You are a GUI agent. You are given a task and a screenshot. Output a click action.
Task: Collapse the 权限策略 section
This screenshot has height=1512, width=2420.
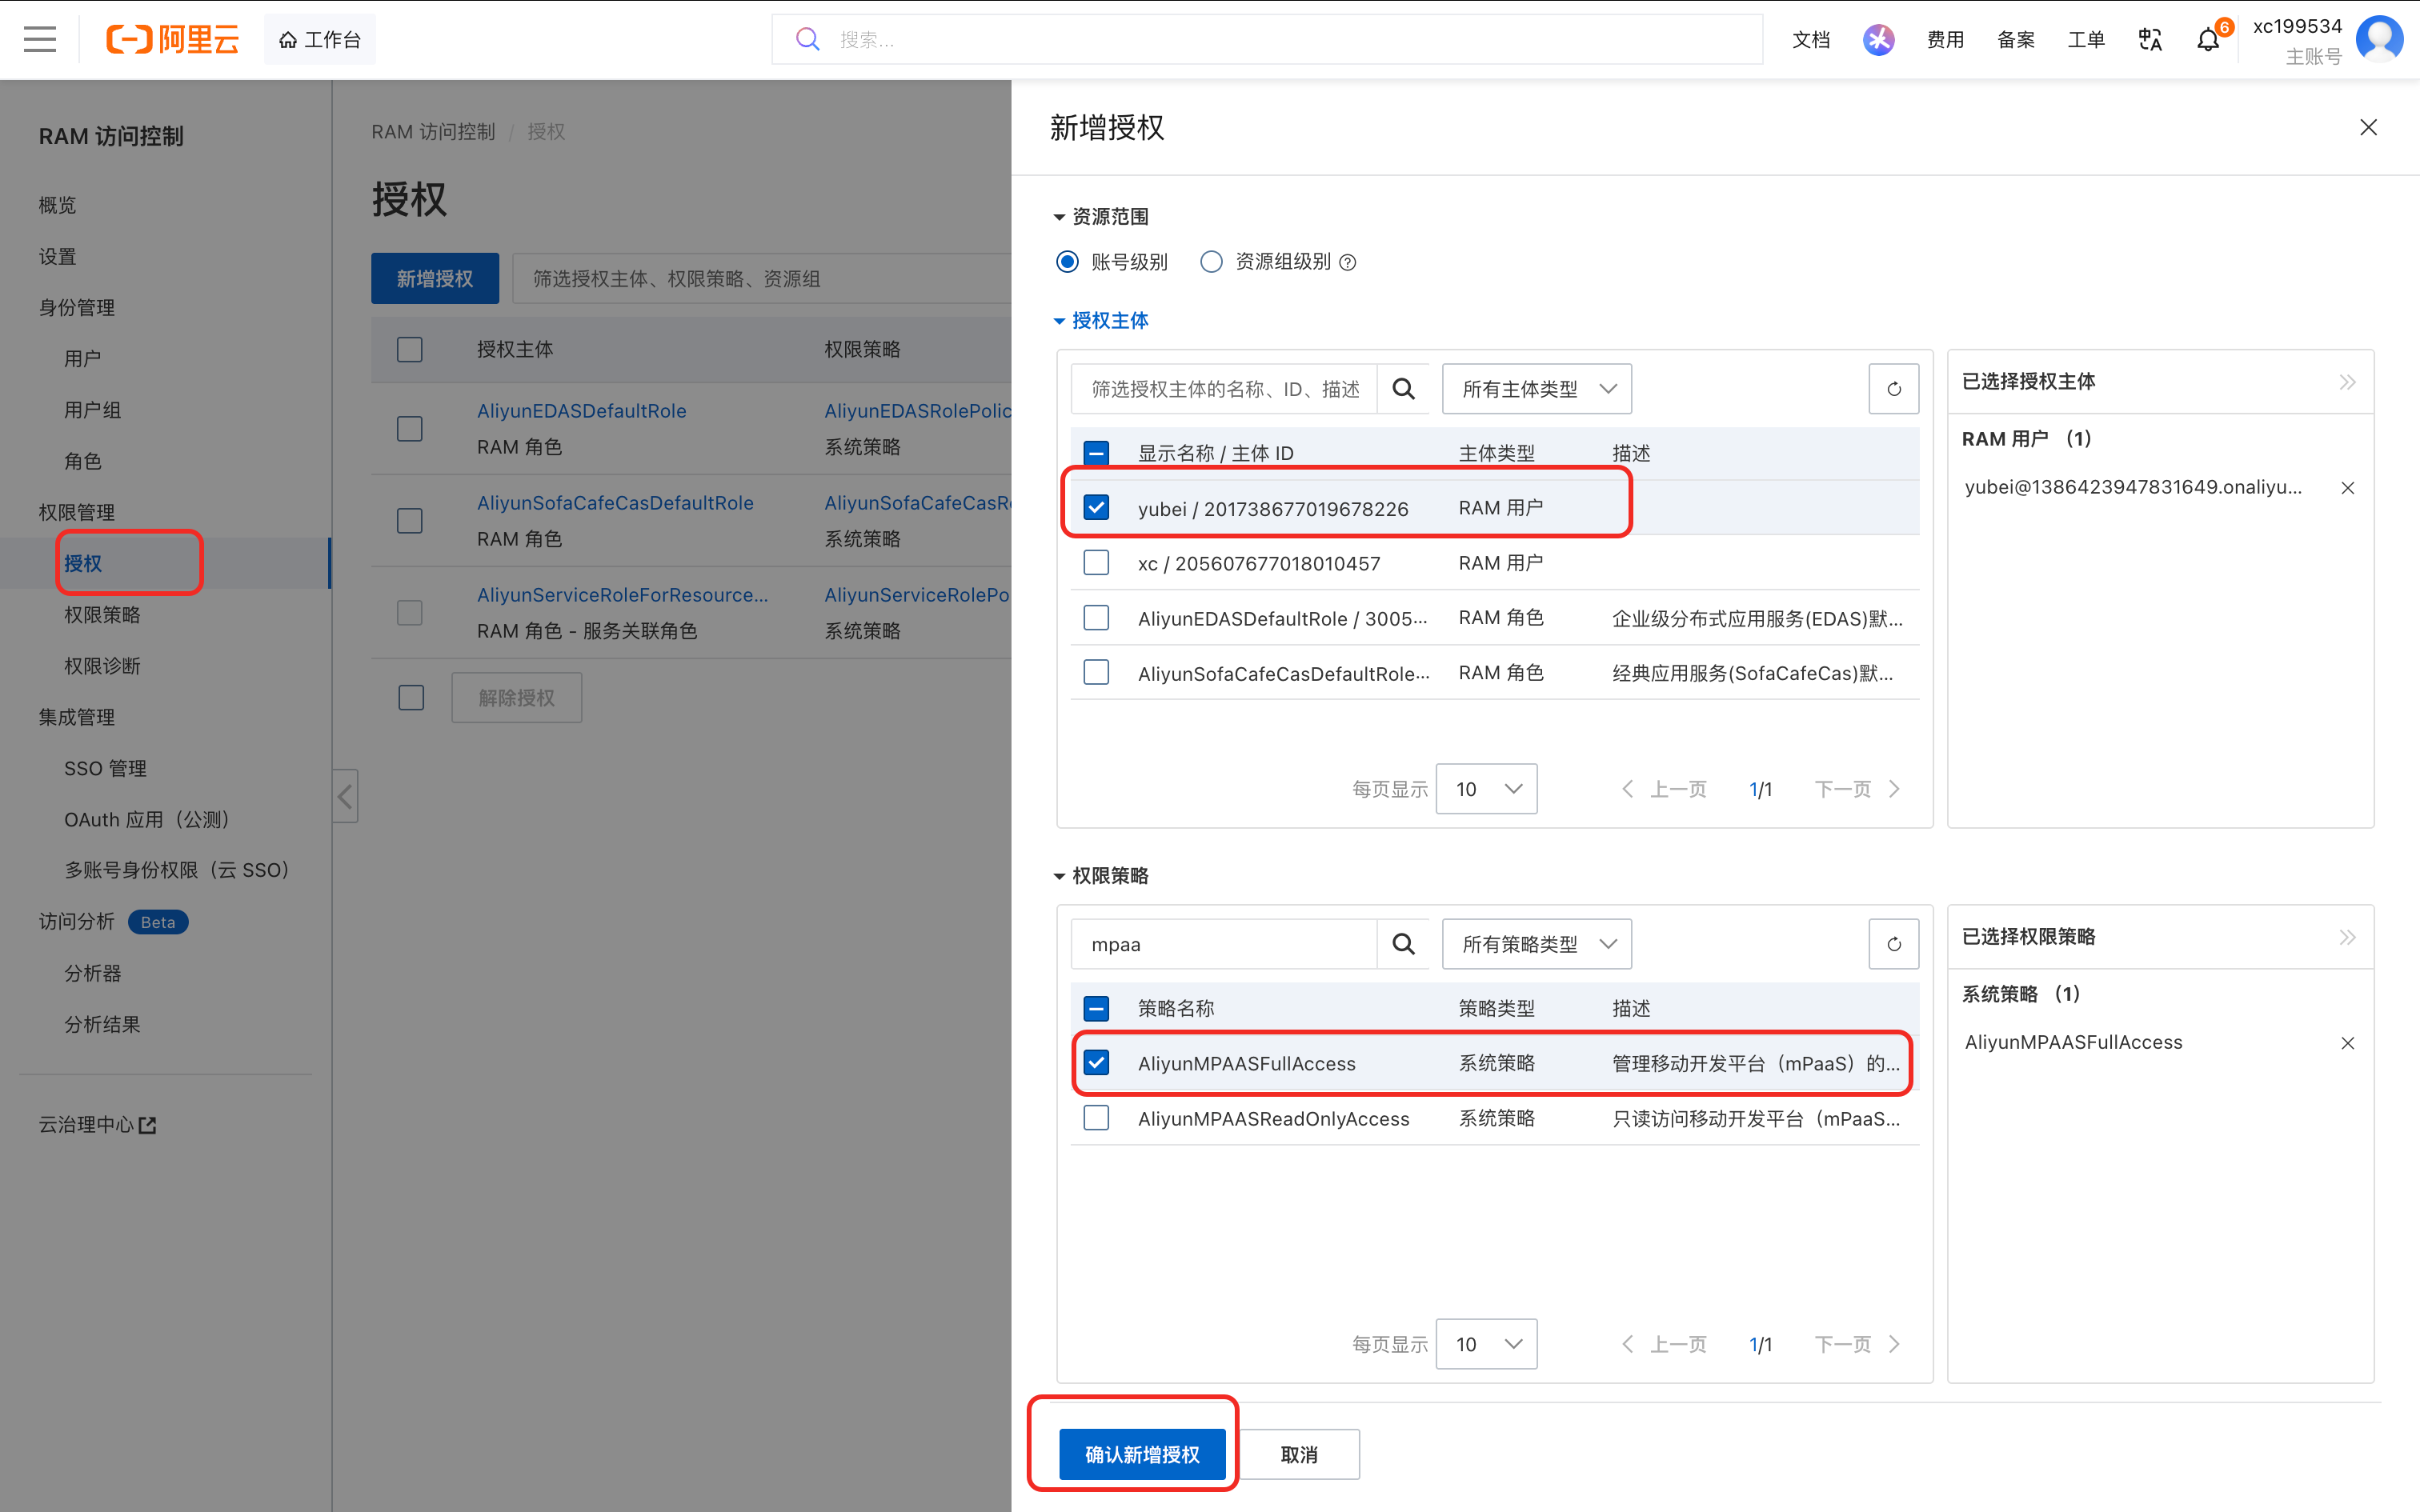pos(1101,876)
